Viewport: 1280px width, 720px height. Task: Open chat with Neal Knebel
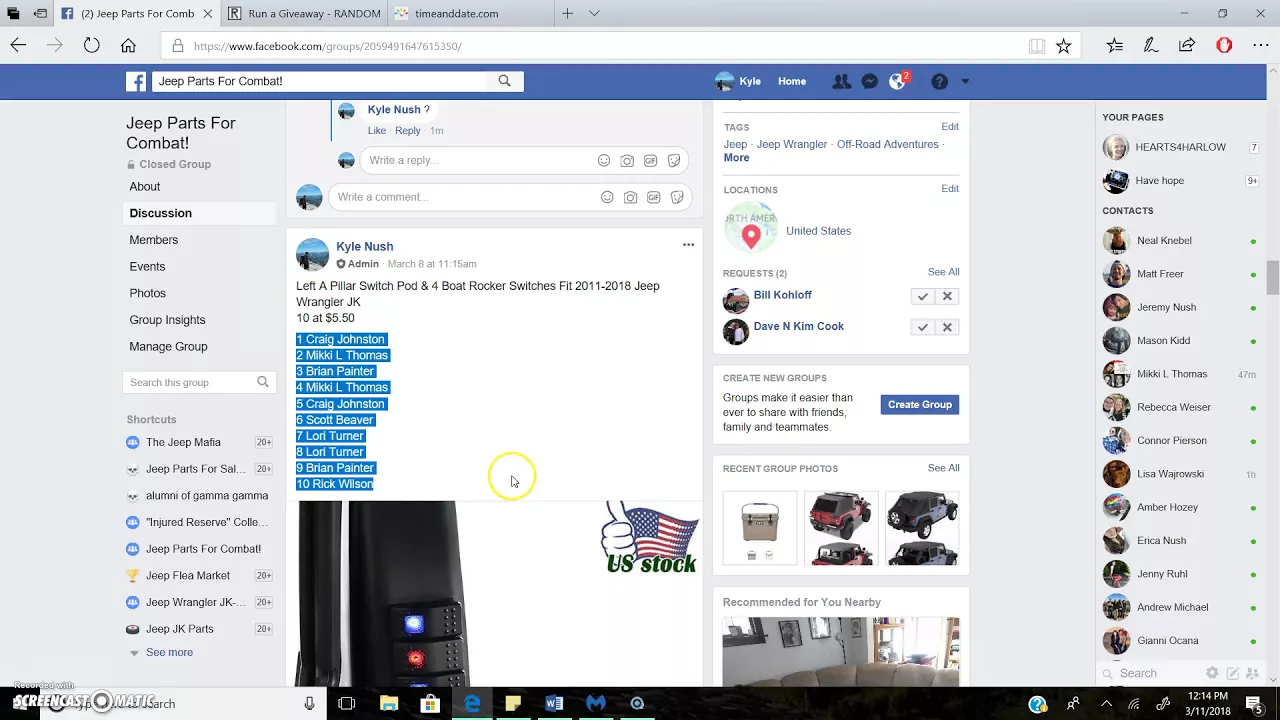tap(1164, 241)
